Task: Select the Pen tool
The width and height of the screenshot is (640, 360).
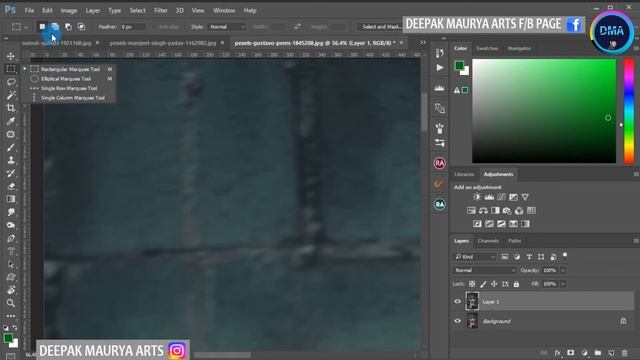Action: (11, 238)
